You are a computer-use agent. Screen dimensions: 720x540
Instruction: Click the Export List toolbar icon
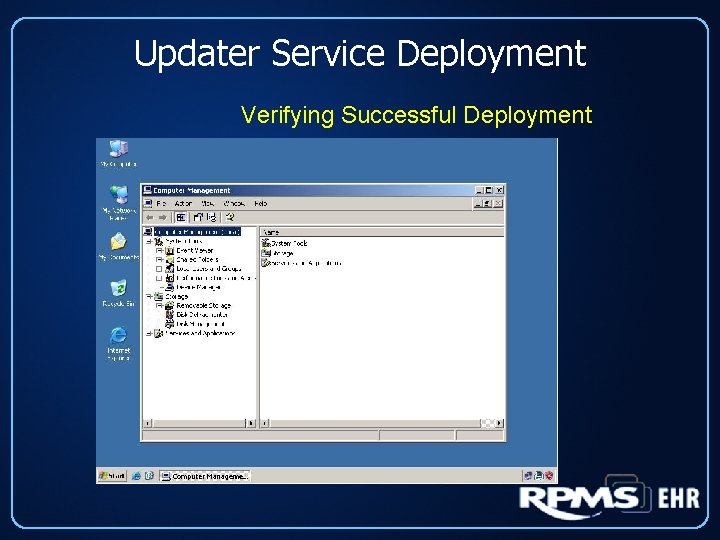(211, 217)
